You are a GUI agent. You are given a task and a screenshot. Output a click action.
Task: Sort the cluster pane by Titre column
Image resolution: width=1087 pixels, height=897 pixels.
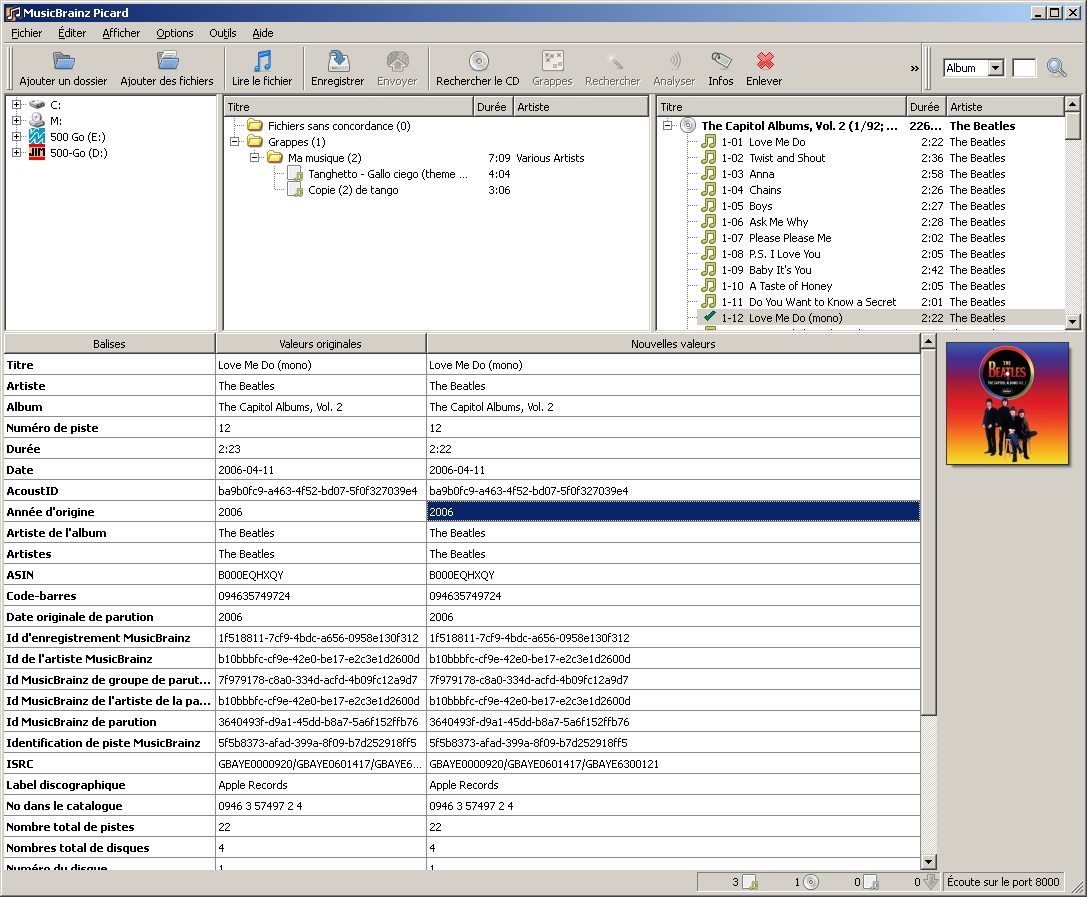(349, 107)
